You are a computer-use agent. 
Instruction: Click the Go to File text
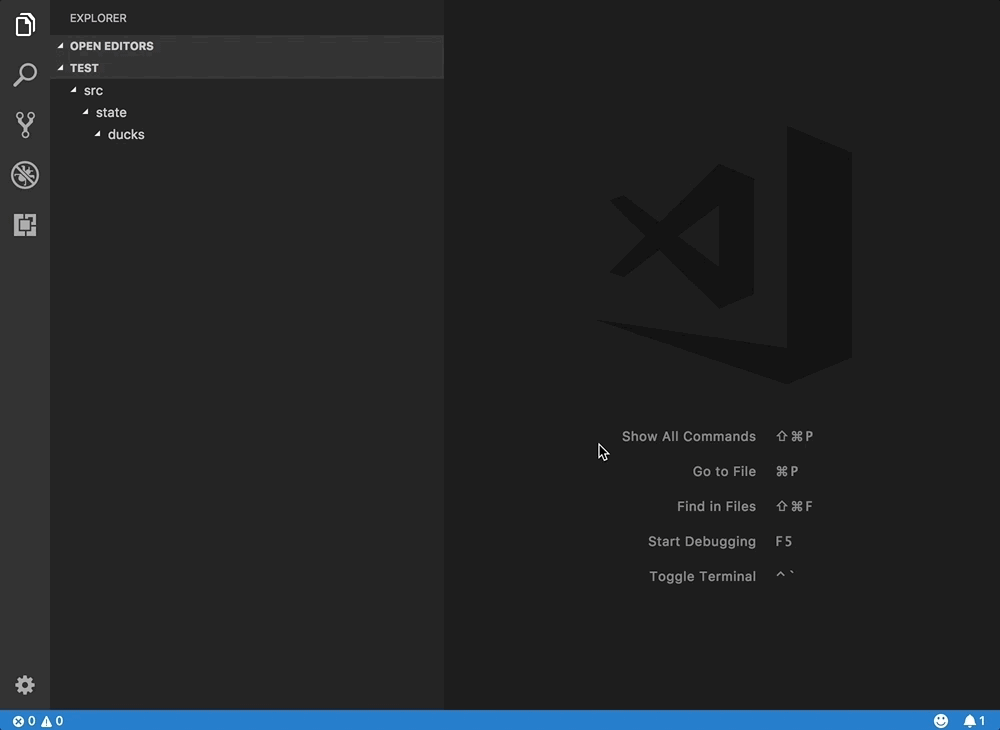tap(724, 471)
